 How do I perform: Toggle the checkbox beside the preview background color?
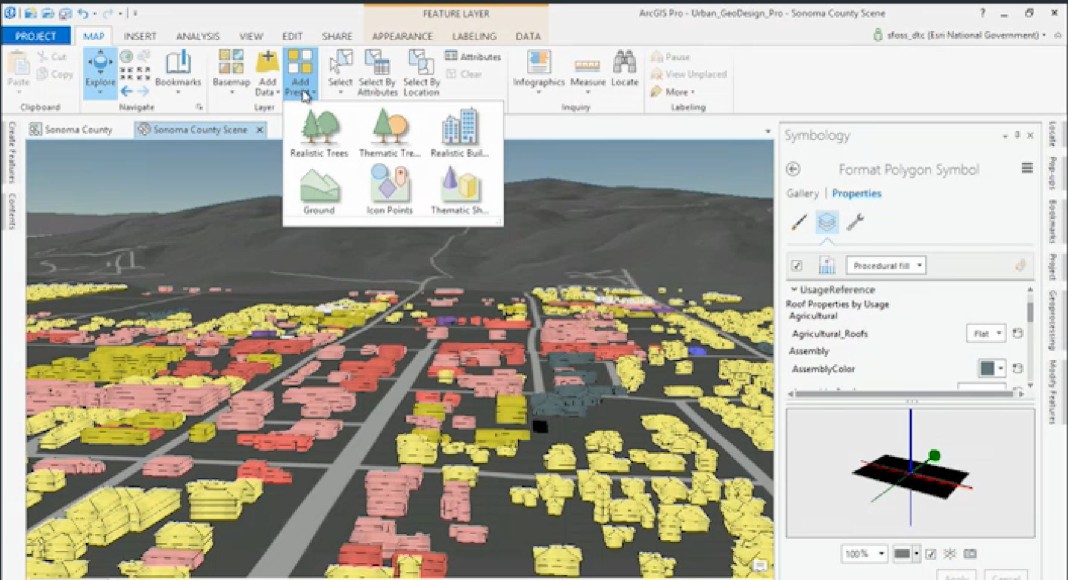coord(930,554)
